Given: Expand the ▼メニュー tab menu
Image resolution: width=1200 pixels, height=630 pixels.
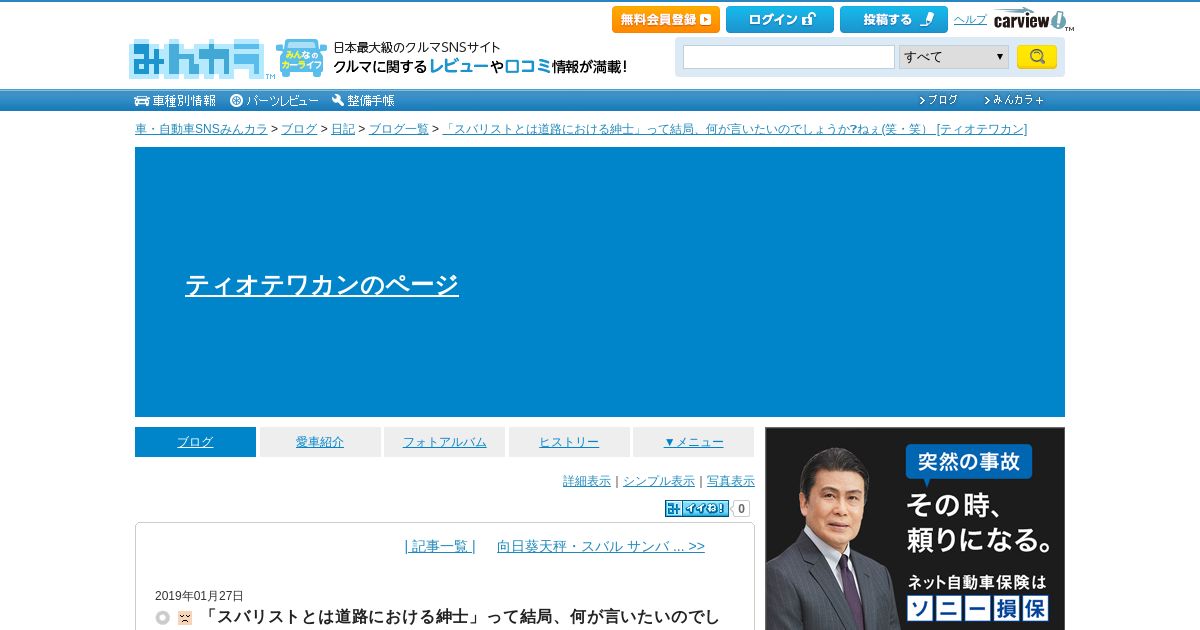Looking at the screenshot, I should [693, 442].
